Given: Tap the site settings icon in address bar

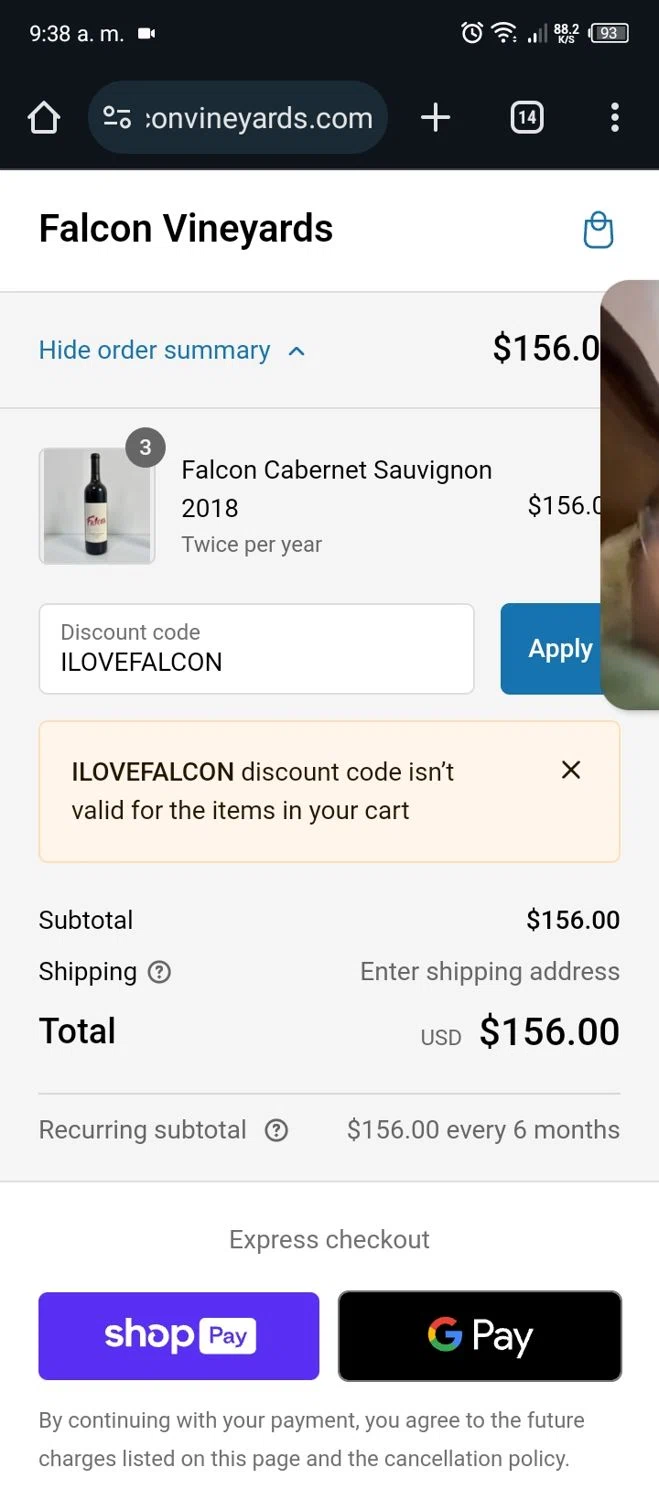Looking at the screenshot, I should pos(117,119).
